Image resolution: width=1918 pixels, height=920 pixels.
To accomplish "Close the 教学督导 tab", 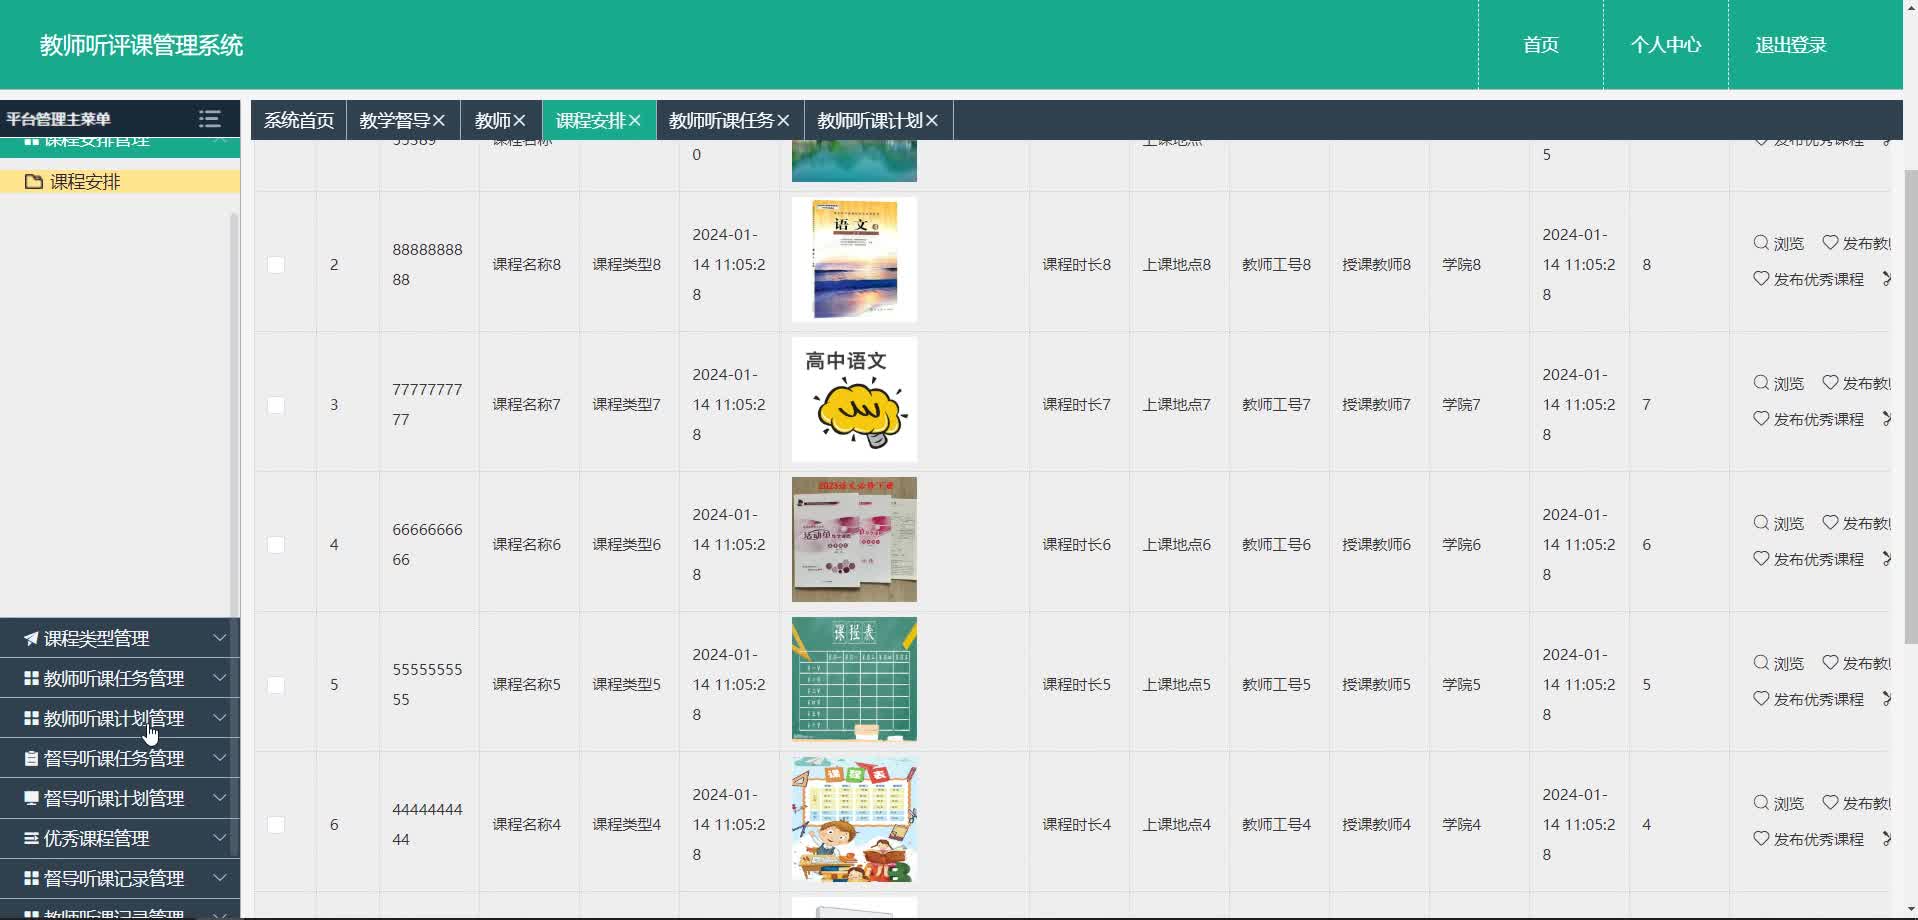I will point(439,120).
